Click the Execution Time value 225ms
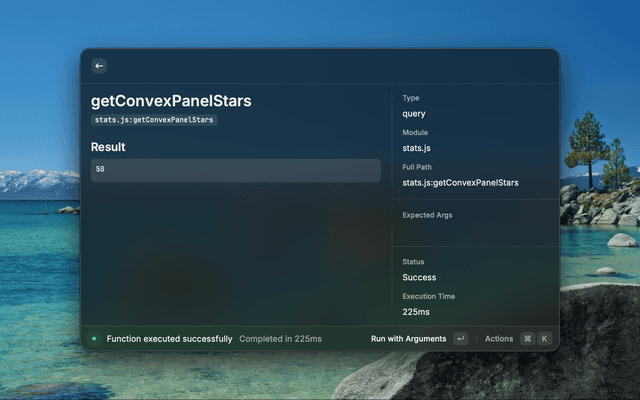 pyautogui.click(x=417, y=312)
